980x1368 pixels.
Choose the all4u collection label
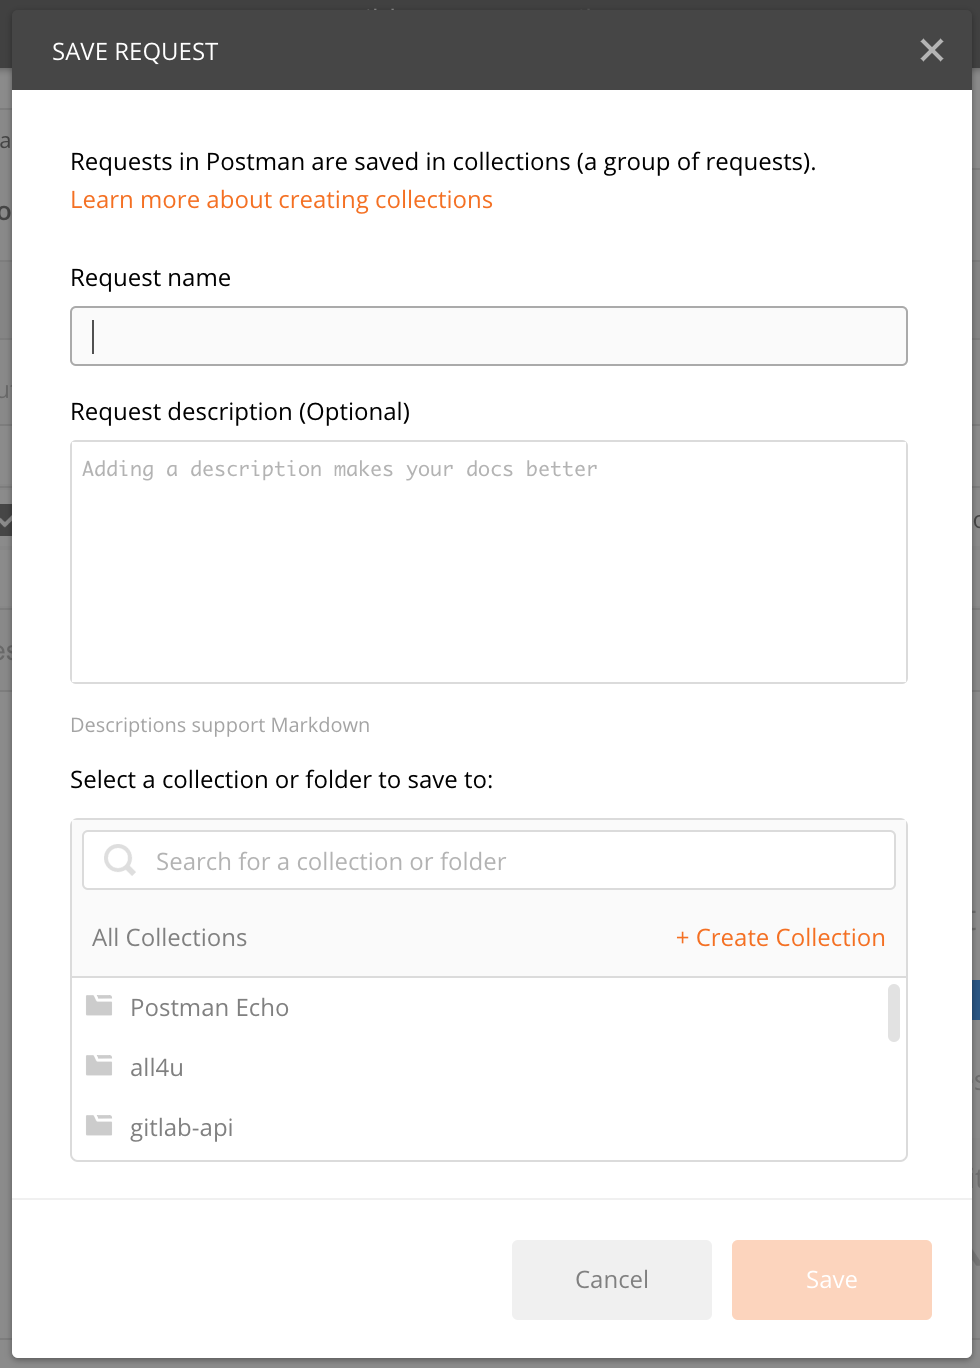(x=157, y=1068)
